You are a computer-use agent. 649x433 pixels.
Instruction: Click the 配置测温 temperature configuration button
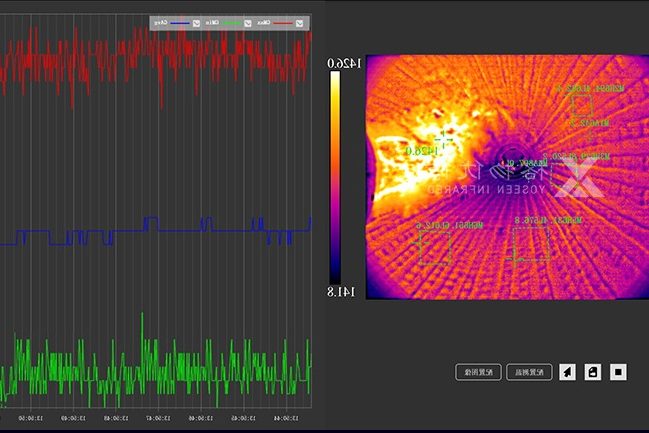coord(529,372)
